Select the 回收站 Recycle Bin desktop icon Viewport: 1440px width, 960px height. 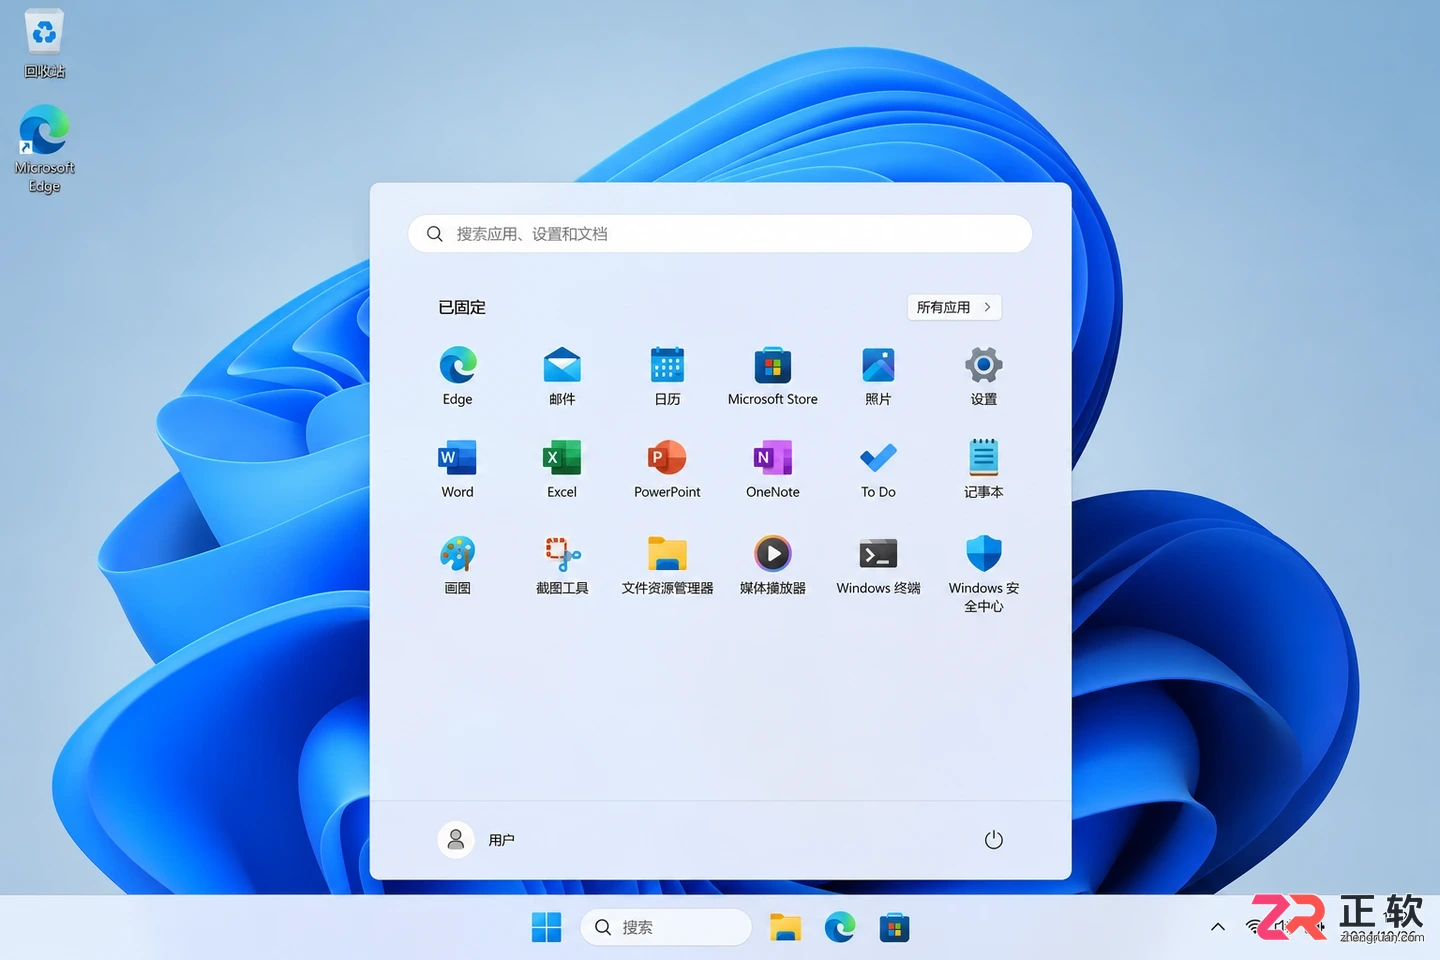pos(44,45)
